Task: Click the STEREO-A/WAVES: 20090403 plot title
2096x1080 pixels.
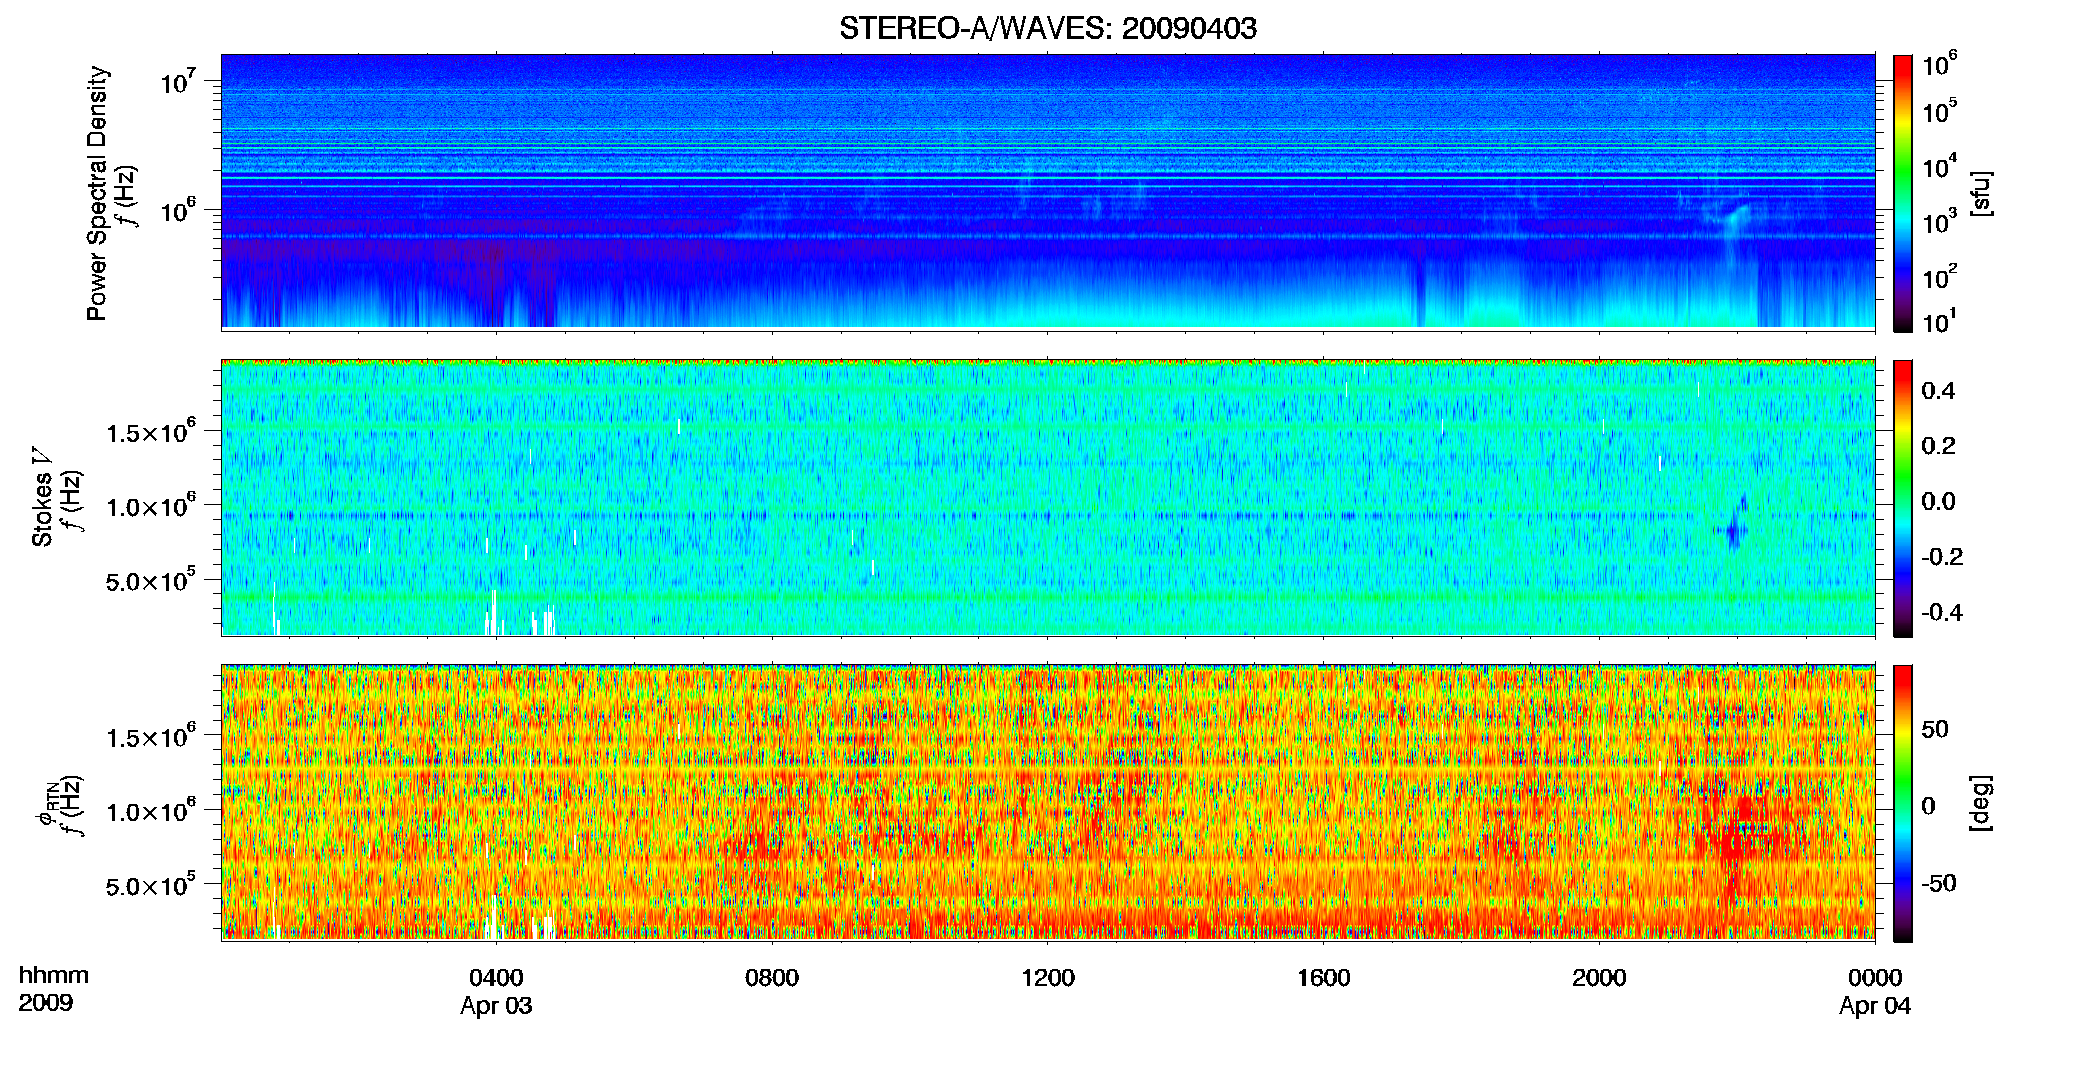Action: tap(1048, 28)
